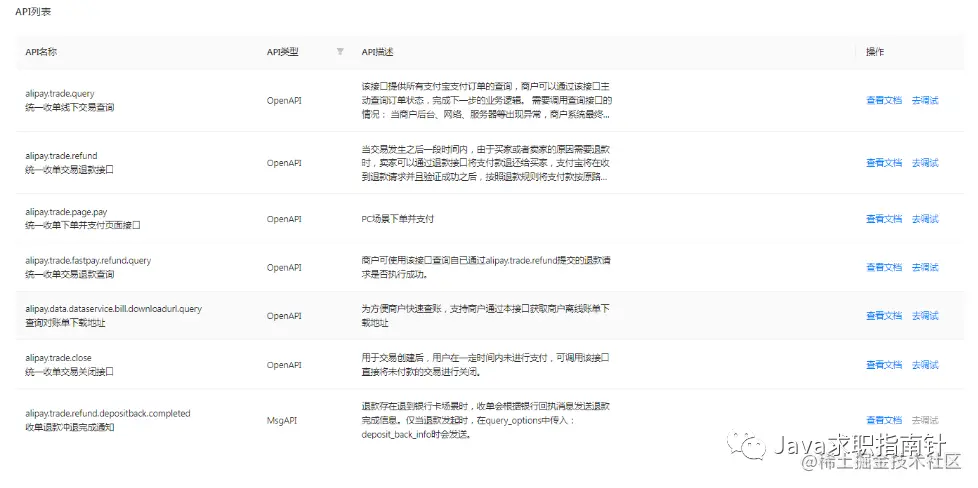Image resolution: width=978 pixels, height=488 pixels.
Task: Open the API类型 column filter icon
Action: tap(340, 52)
